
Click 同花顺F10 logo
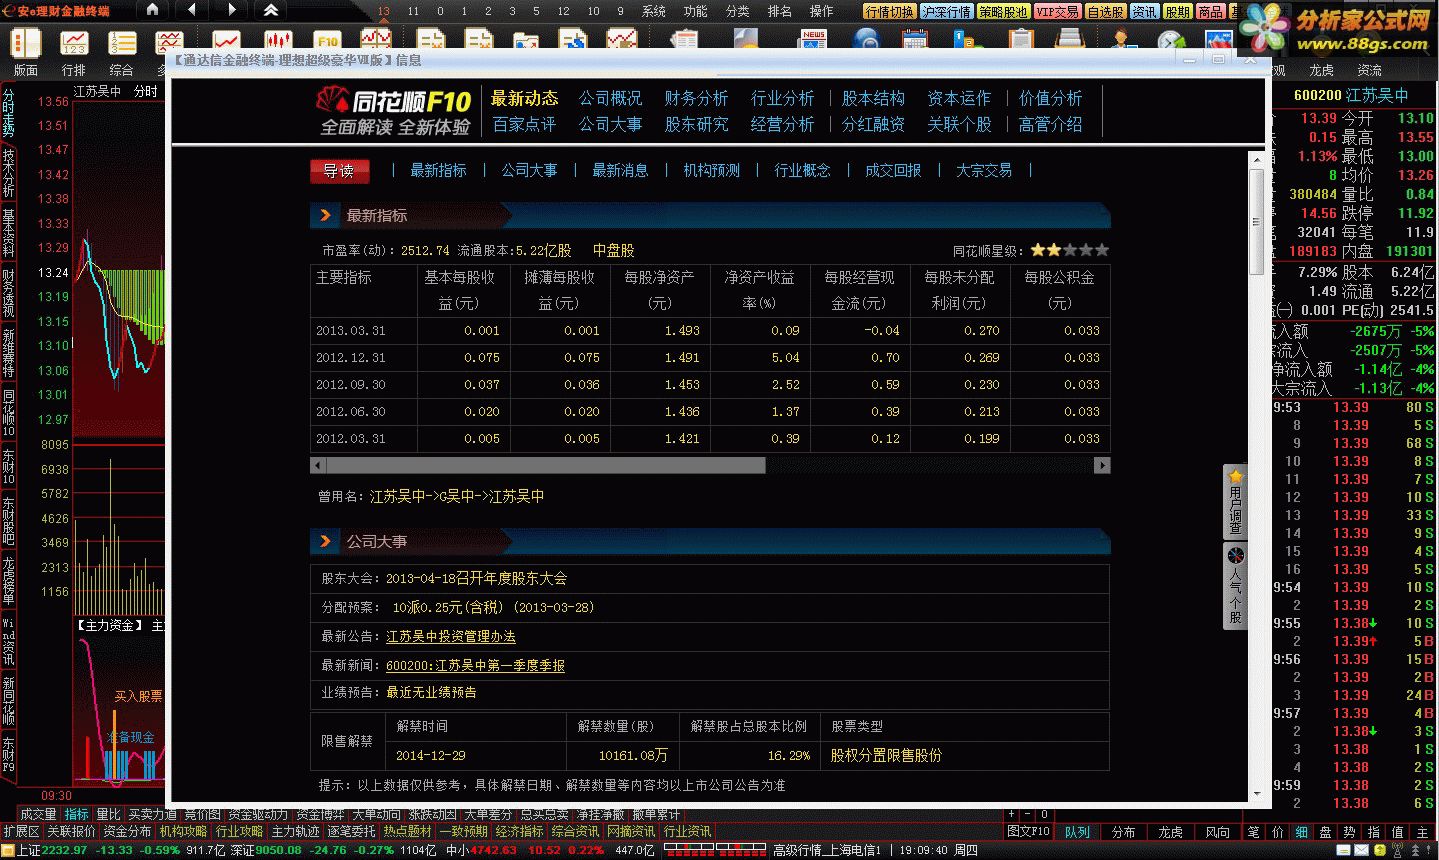(x=393, y=112)
